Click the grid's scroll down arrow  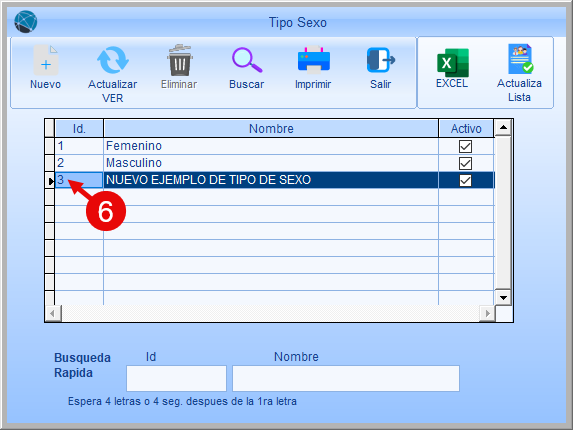tap(503, 297)
